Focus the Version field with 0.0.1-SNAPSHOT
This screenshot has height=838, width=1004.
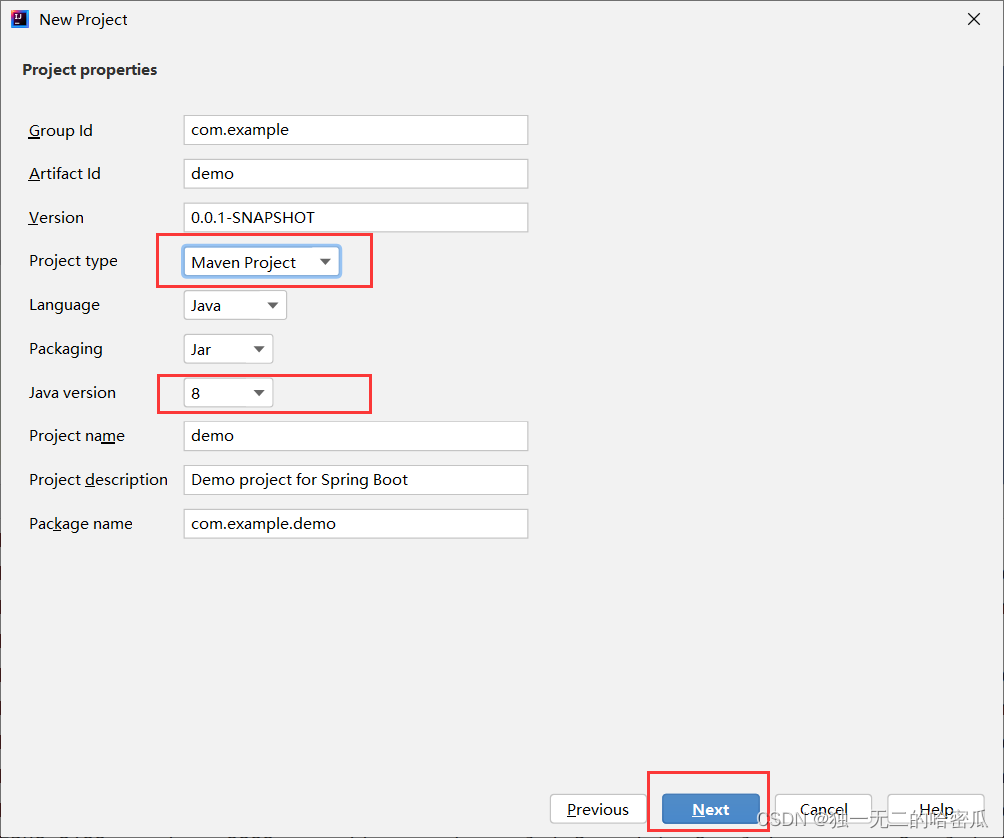tap(355, 218)
